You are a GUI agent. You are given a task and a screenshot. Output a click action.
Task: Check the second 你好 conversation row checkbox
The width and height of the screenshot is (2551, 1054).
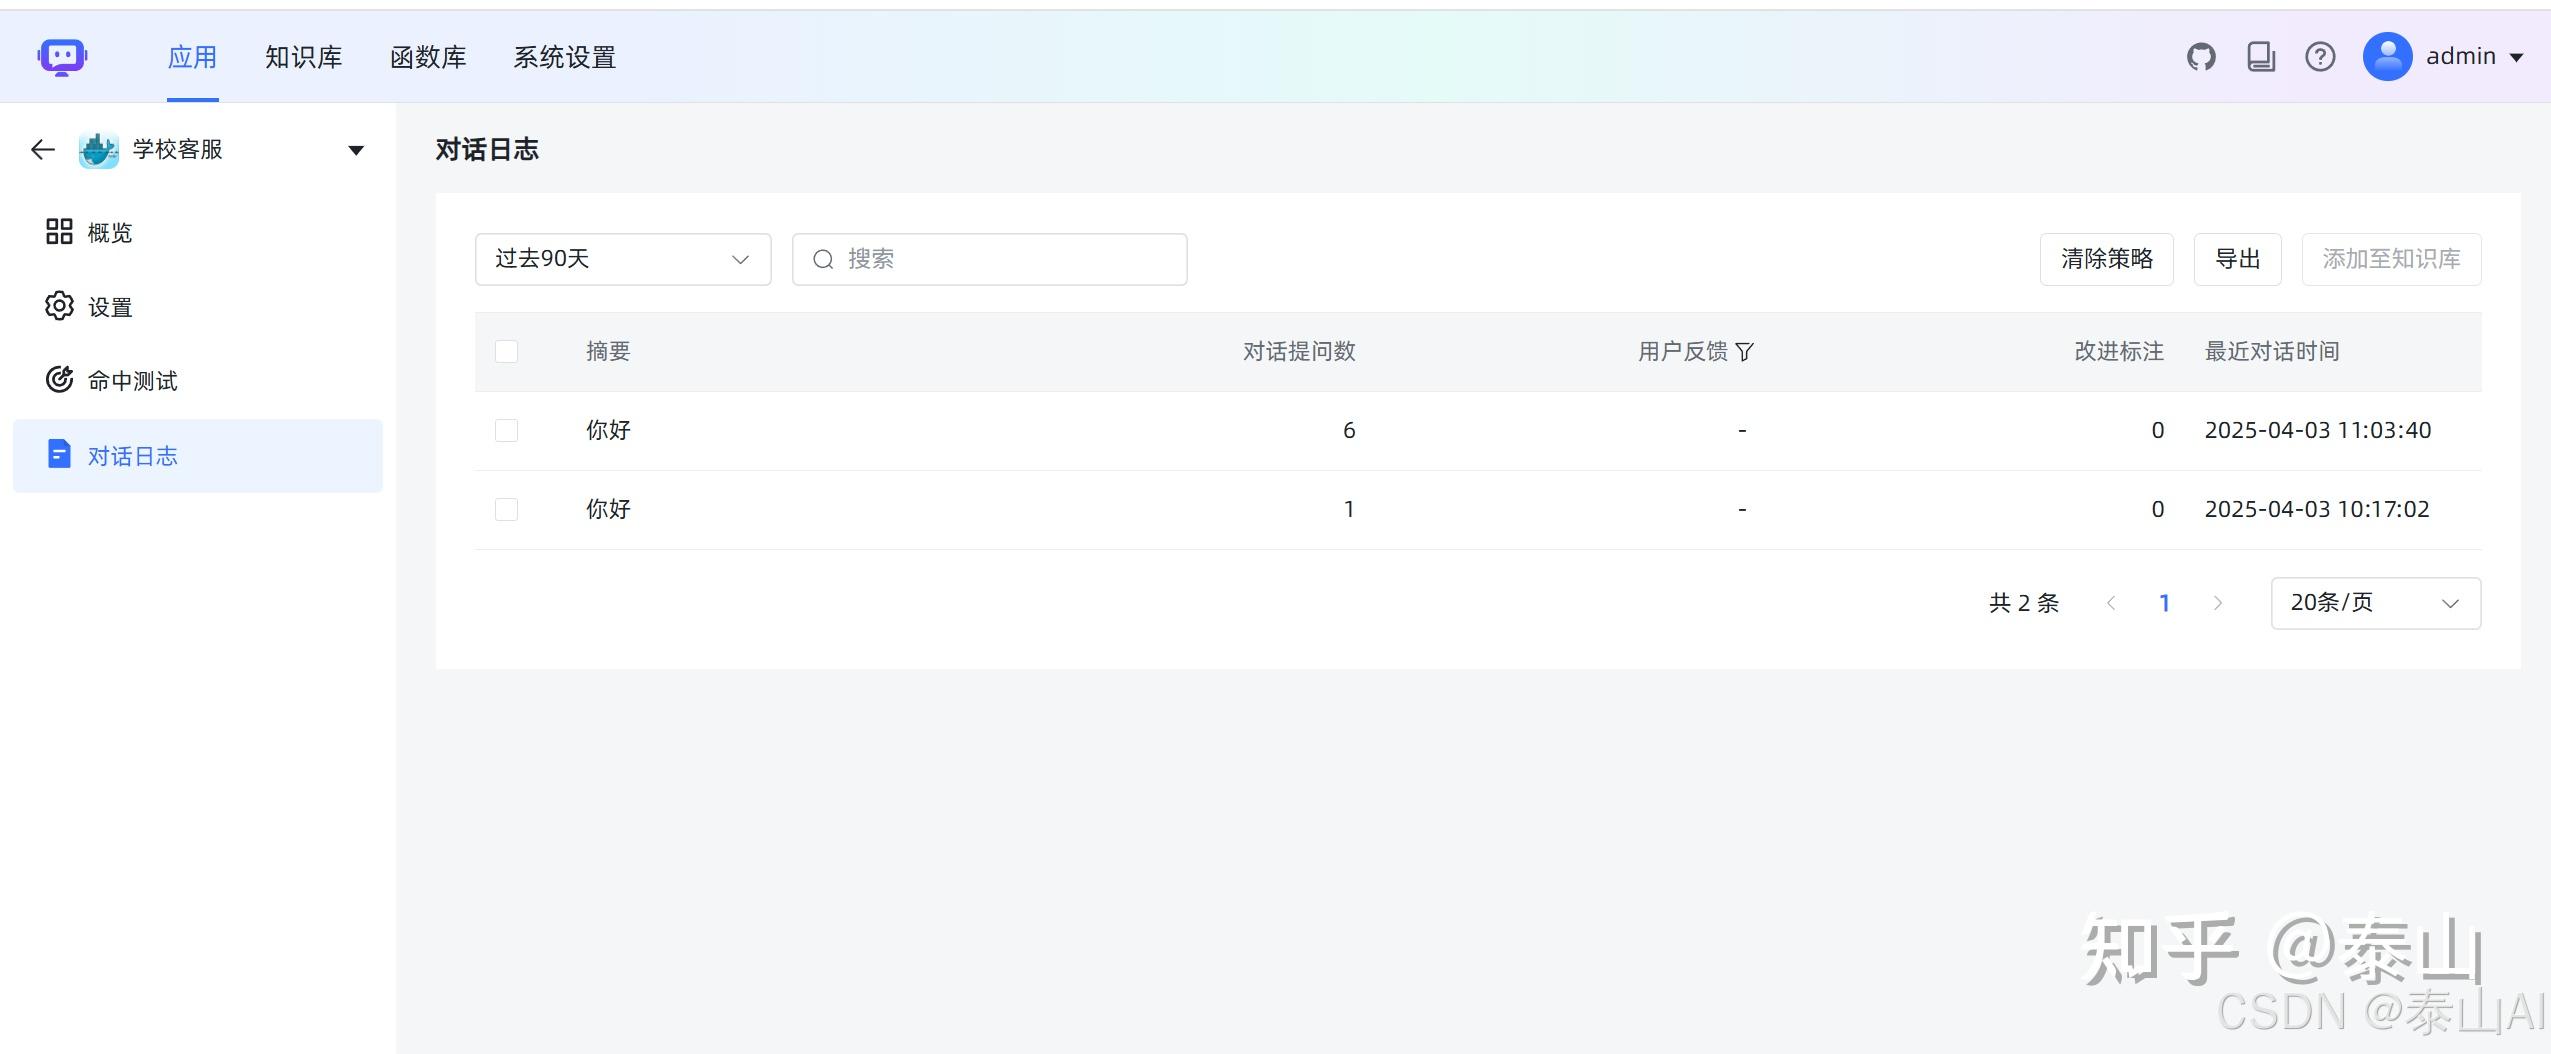click(506, 508)
